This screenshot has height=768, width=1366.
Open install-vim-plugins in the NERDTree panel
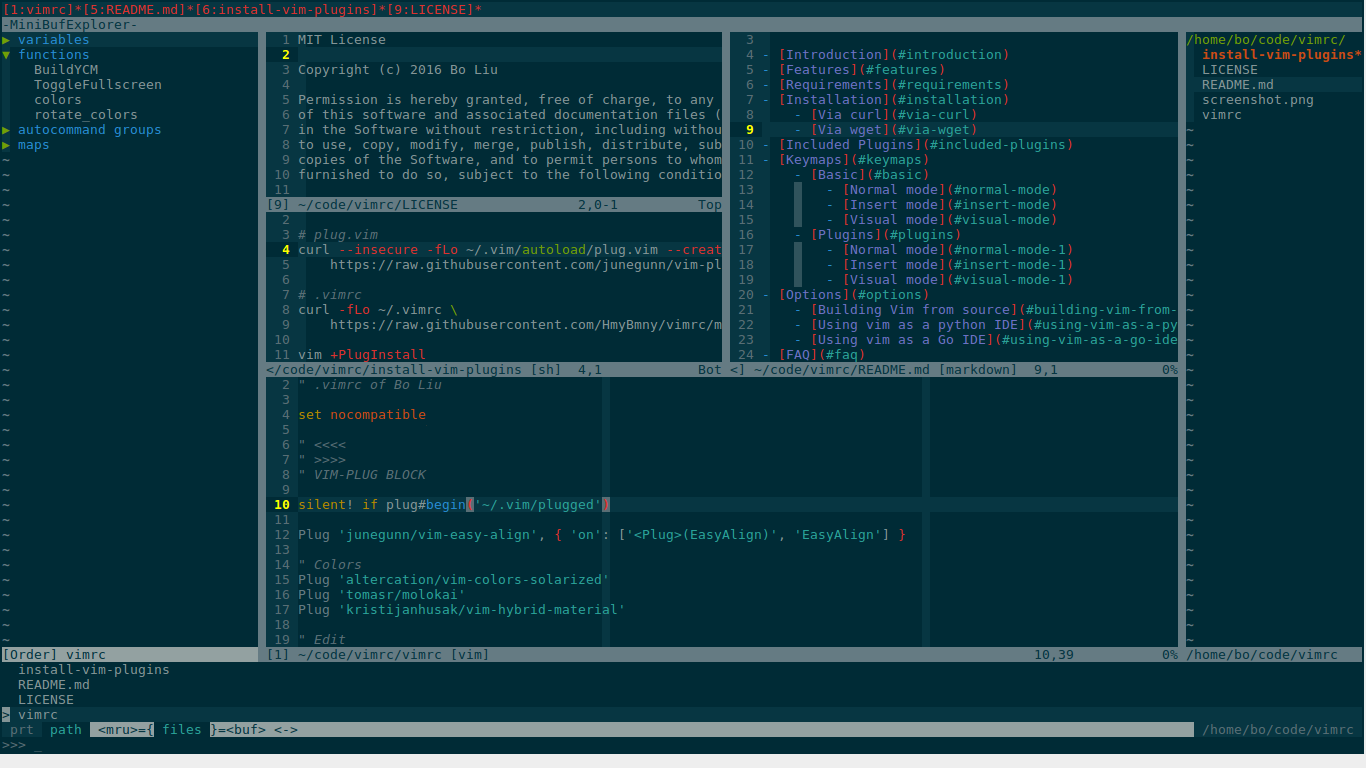[1278, 55]
